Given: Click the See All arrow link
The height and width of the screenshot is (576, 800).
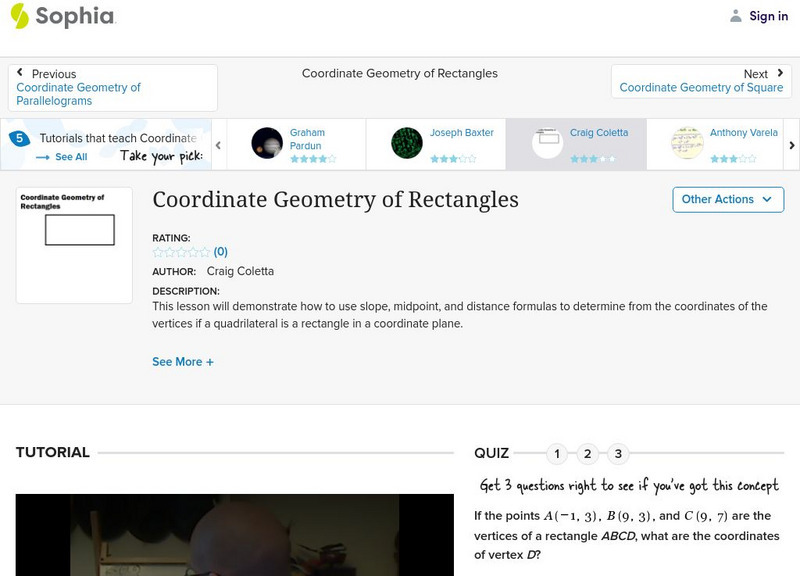Looking at the screenshot, I should tap(62, 157).
